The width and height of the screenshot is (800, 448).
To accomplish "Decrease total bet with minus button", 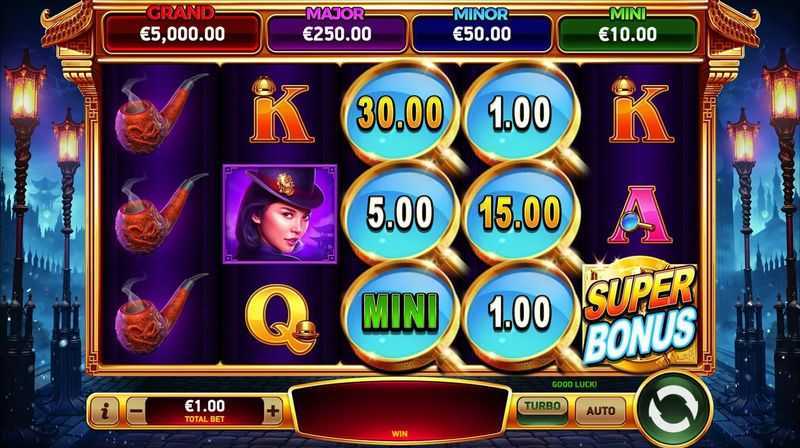I will pos(136,410).
